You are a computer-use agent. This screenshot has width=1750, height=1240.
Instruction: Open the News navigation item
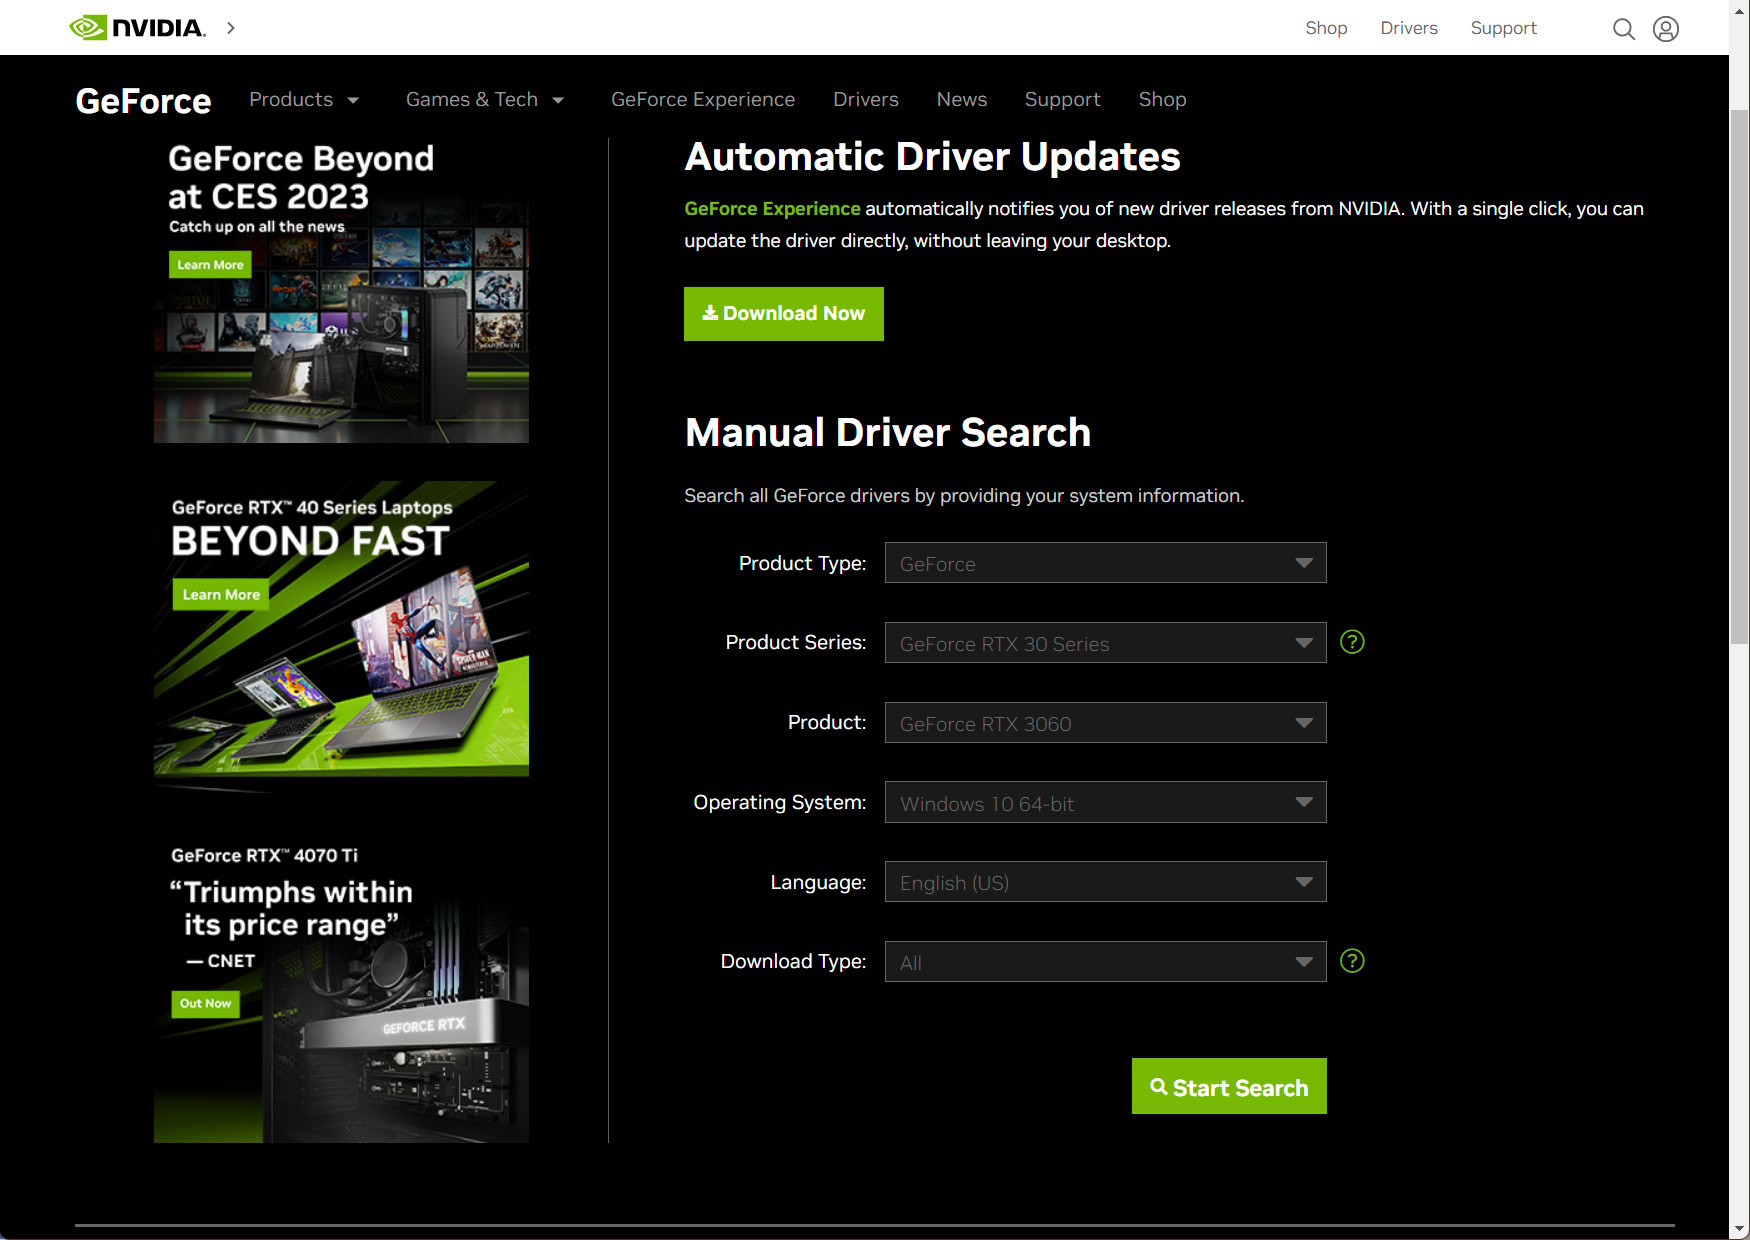pyautogui.click(x=961, y=100)
